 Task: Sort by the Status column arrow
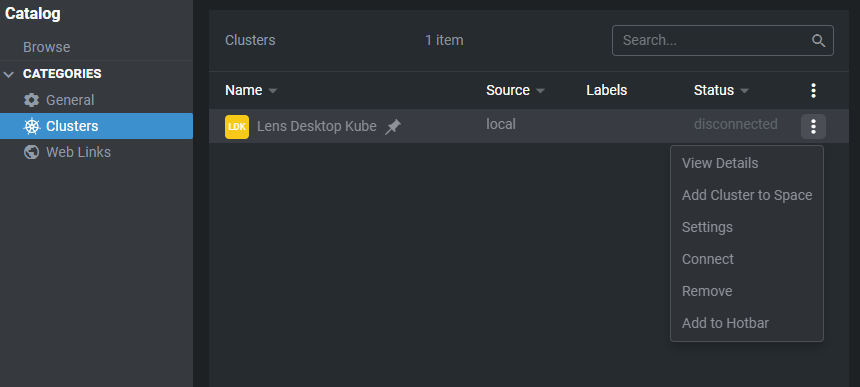tap(744, 91)
